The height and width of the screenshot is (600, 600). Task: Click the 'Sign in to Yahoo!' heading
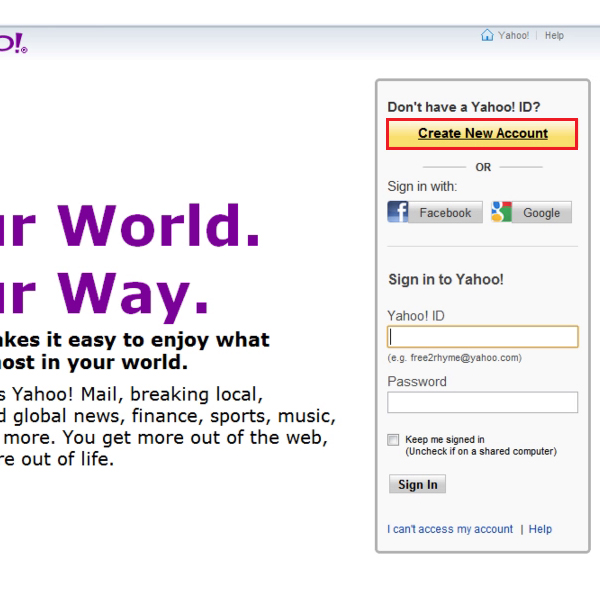click(446, 279)
